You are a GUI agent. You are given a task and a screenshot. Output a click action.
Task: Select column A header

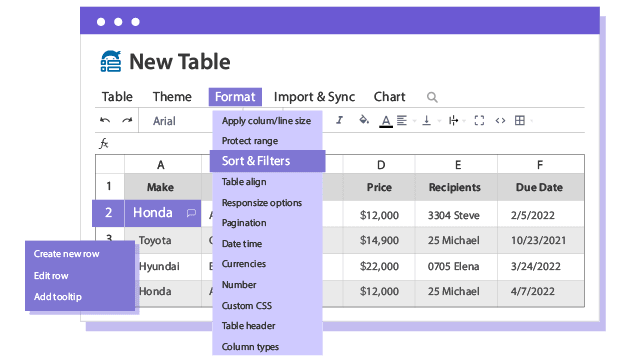[163, 165]
